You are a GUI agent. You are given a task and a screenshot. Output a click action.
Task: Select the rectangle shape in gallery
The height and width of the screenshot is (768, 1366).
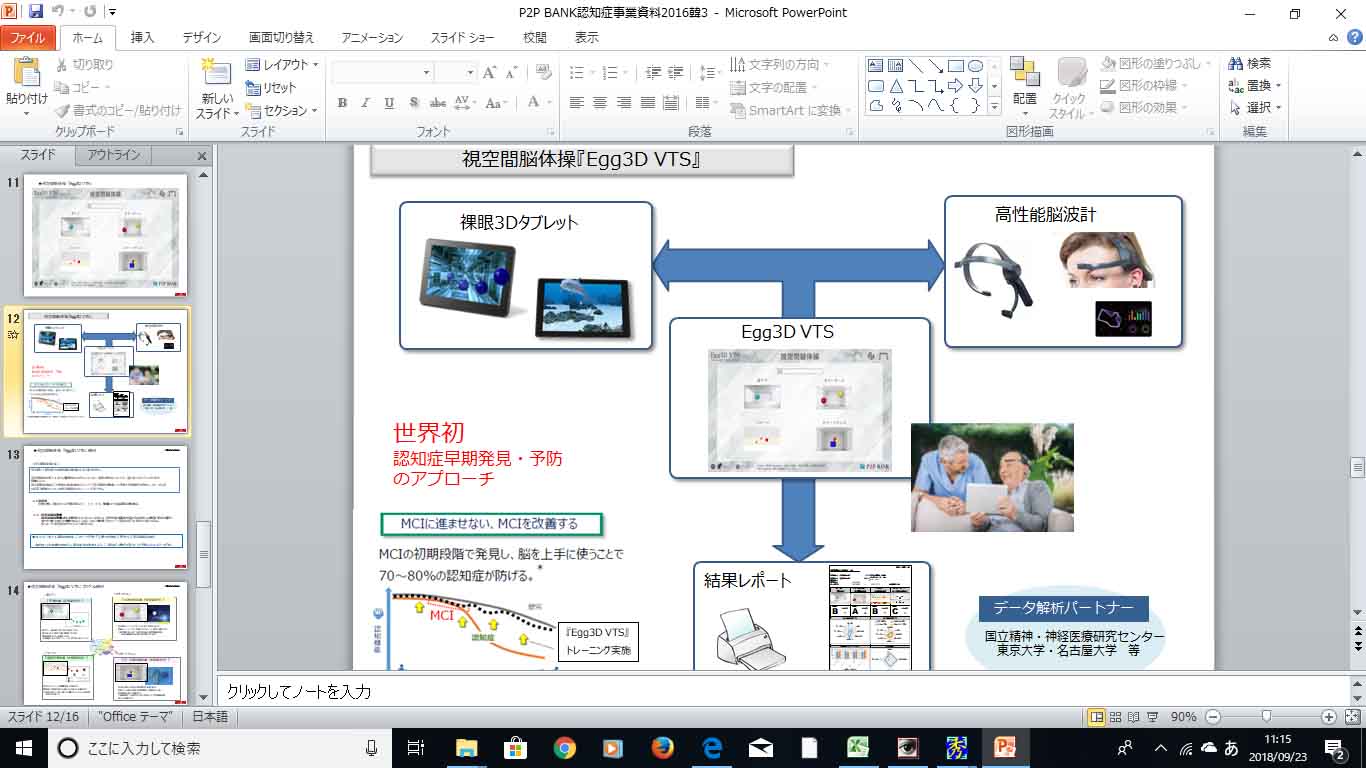956,66
